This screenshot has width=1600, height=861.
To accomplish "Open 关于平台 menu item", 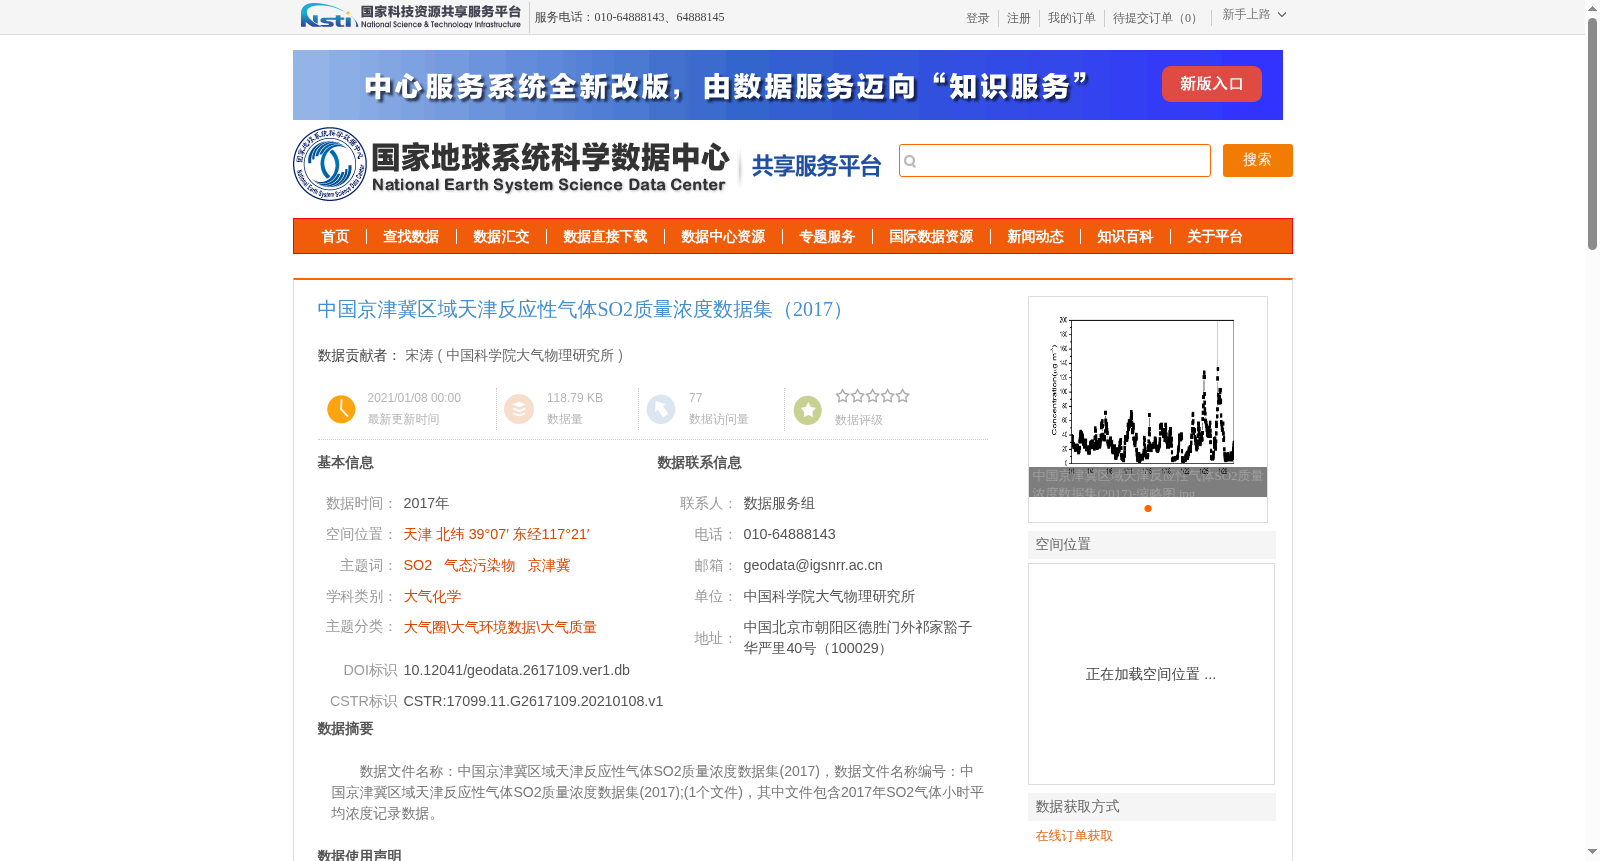I will tap(1215, 237).
